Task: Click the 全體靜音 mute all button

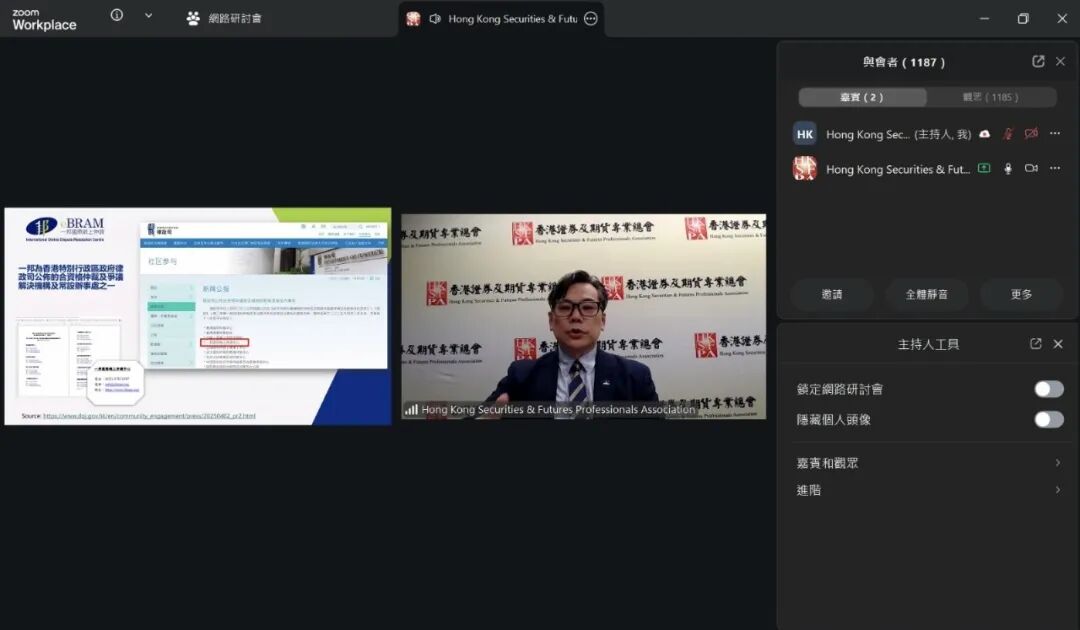Action: 926,294
